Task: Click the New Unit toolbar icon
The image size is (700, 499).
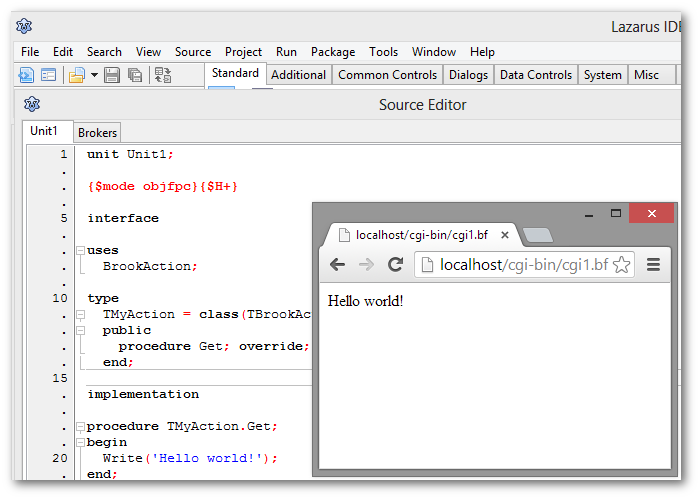Action: point(26,75)
